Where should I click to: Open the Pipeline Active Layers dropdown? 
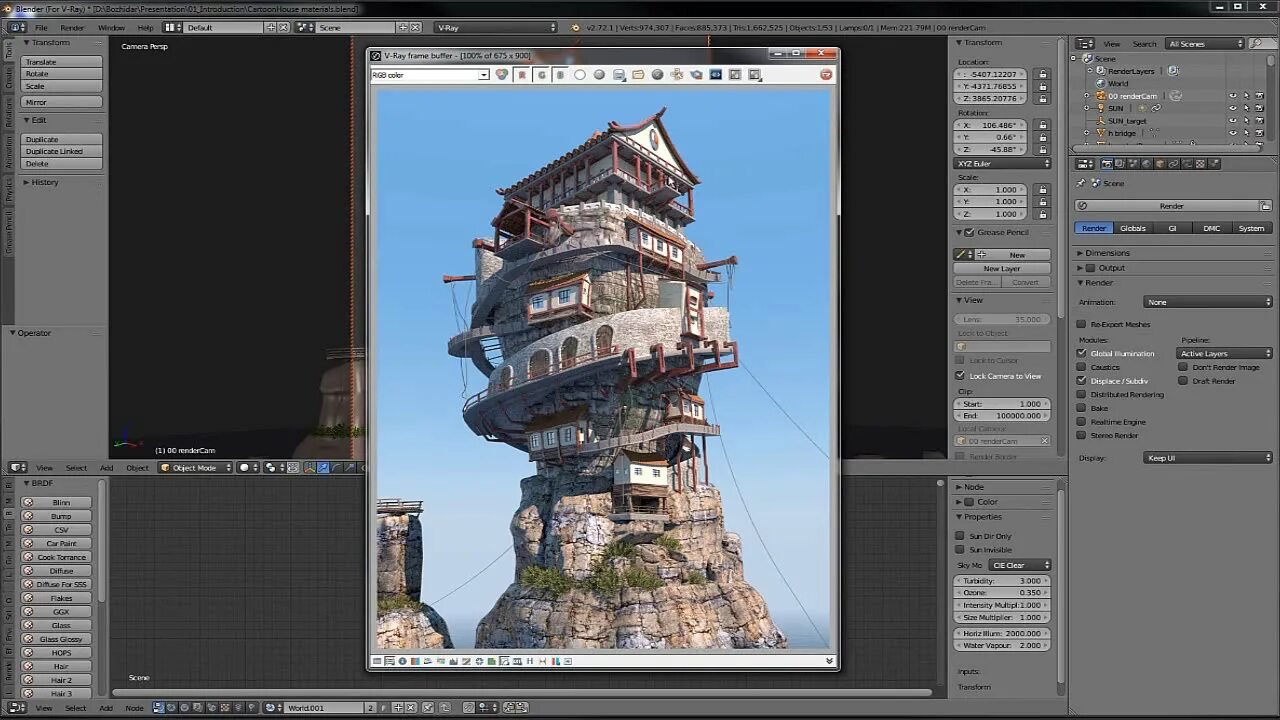(x=1224, y=353)
